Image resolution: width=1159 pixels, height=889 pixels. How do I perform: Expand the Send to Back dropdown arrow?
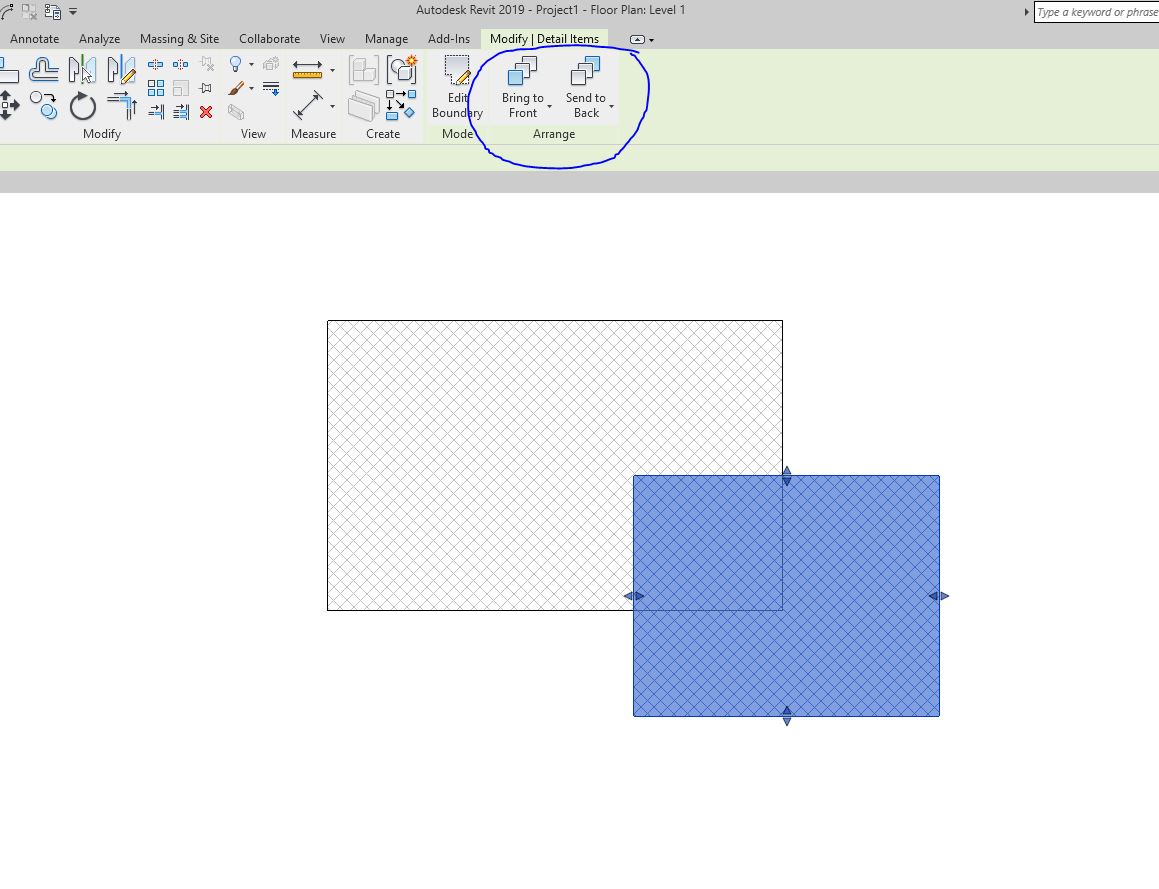coord(611,107)
